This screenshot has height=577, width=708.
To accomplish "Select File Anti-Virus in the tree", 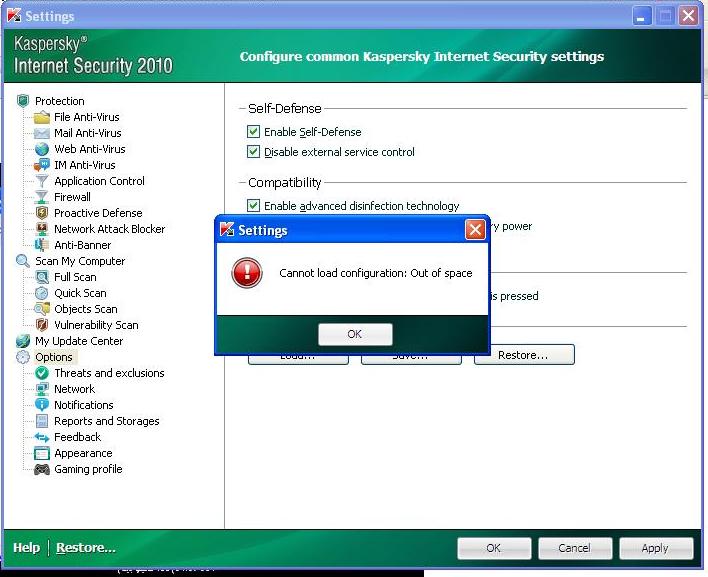I will pos(87,117).
